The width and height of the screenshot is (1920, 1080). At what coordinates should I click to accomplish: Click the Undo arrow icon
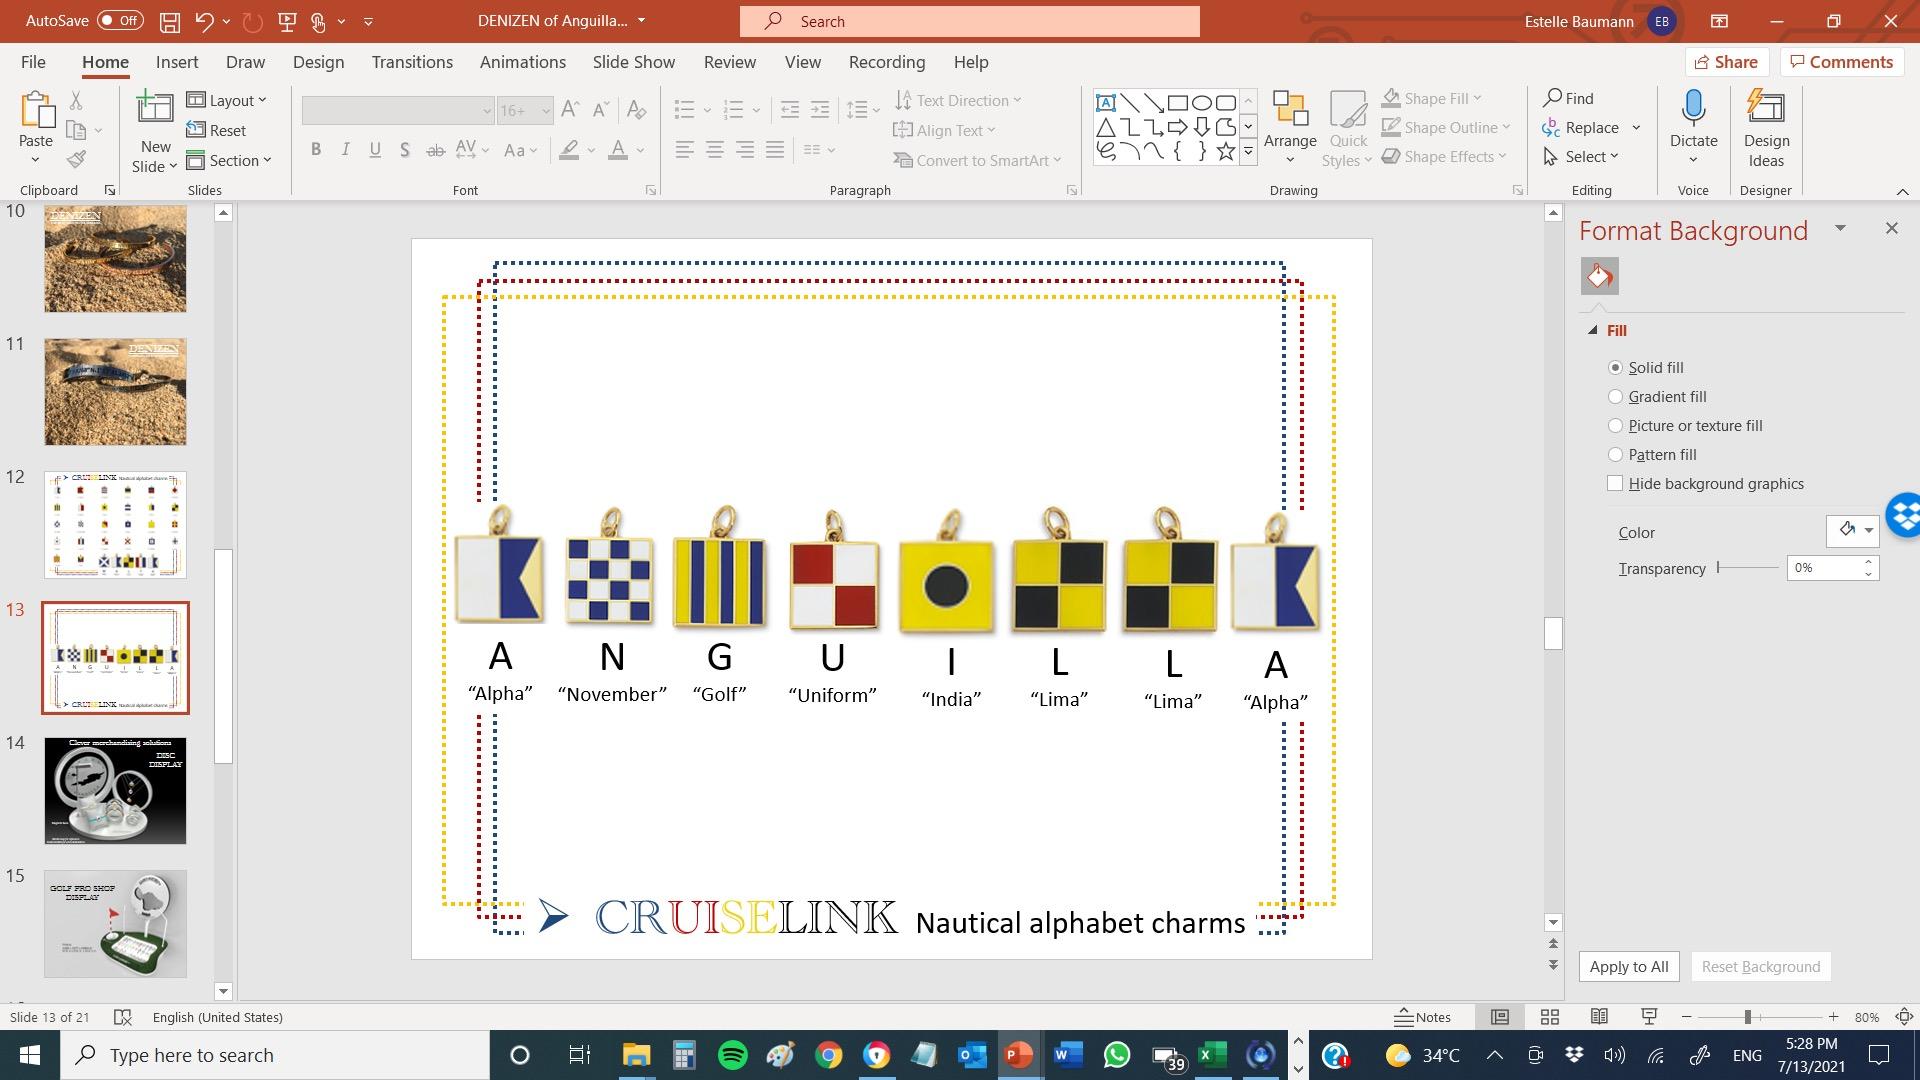[204, 21]
